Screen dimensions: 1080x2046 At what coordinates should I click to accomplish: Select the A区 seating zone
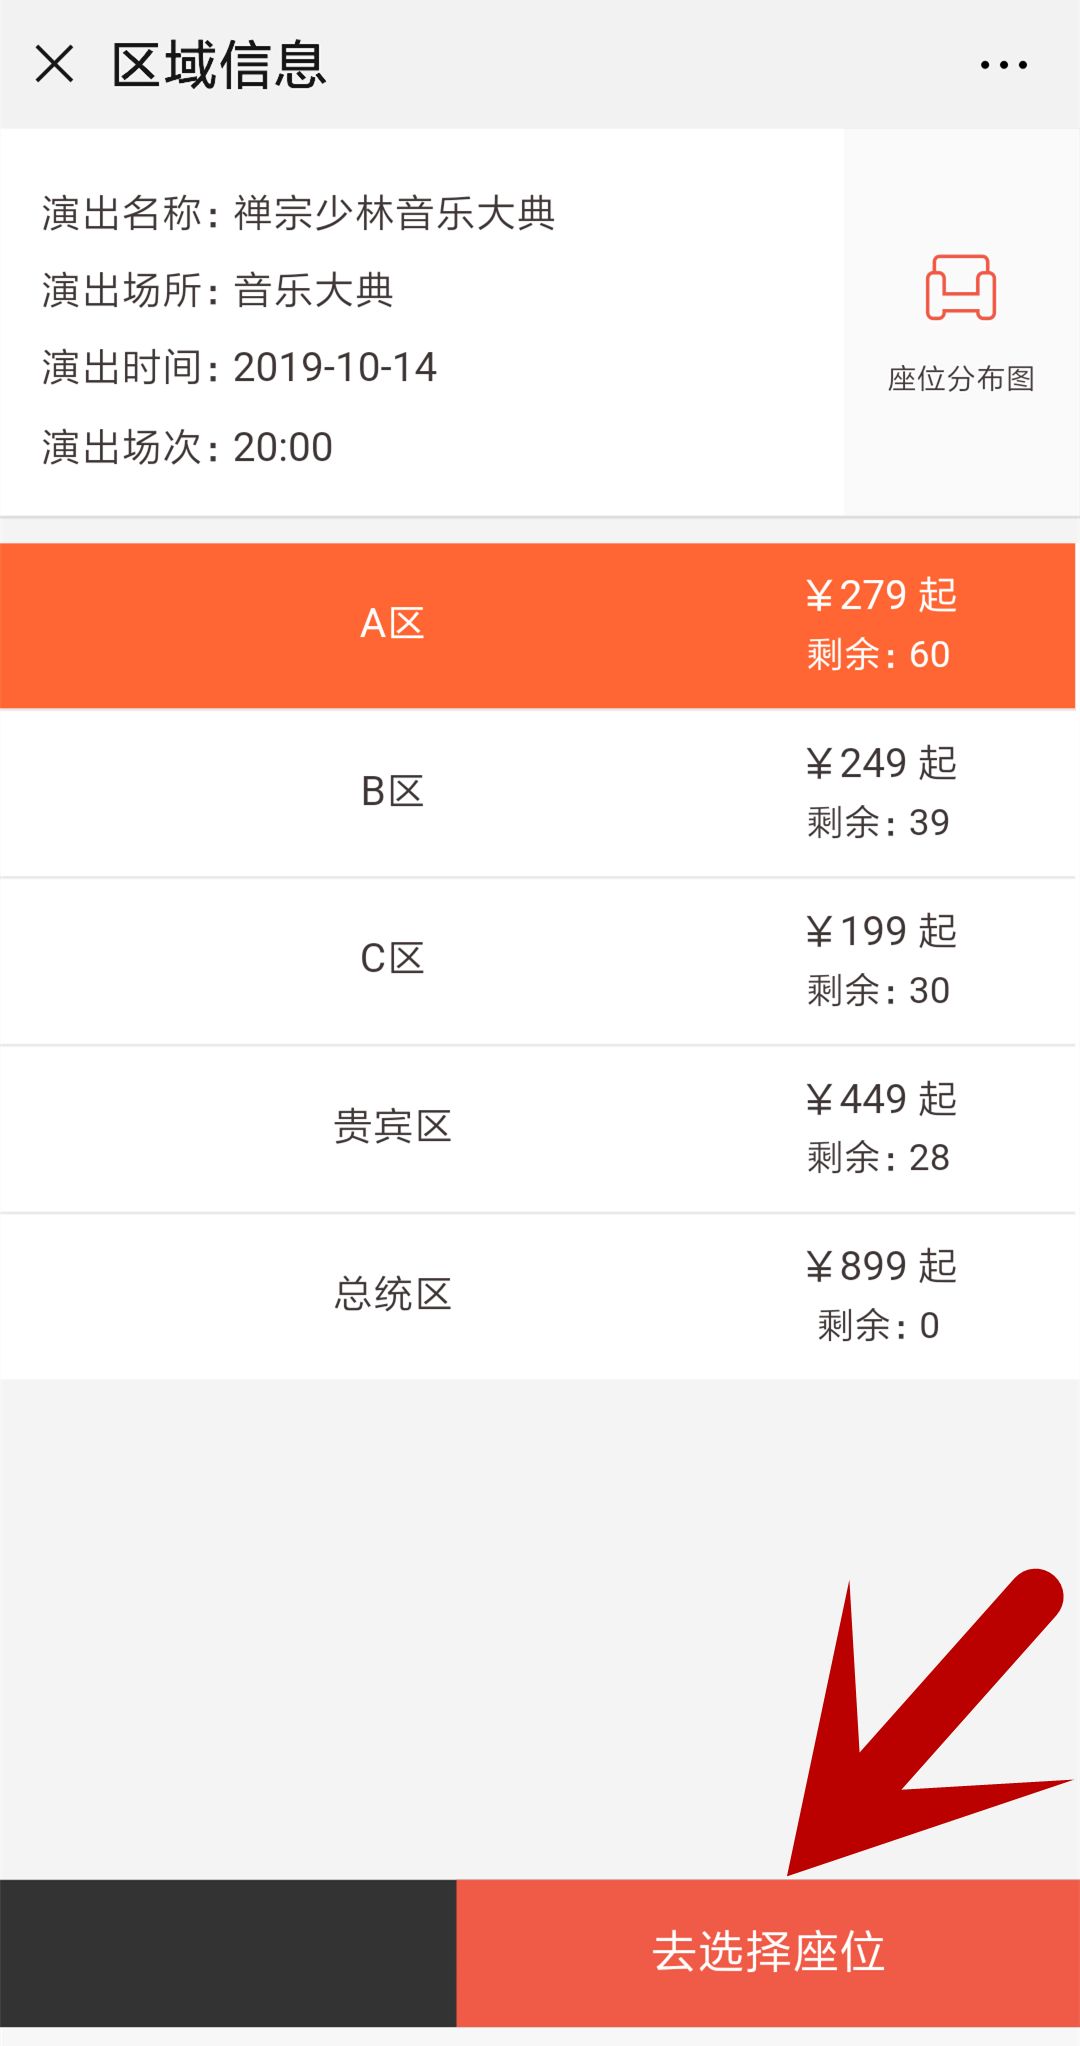tap(392, 624)
